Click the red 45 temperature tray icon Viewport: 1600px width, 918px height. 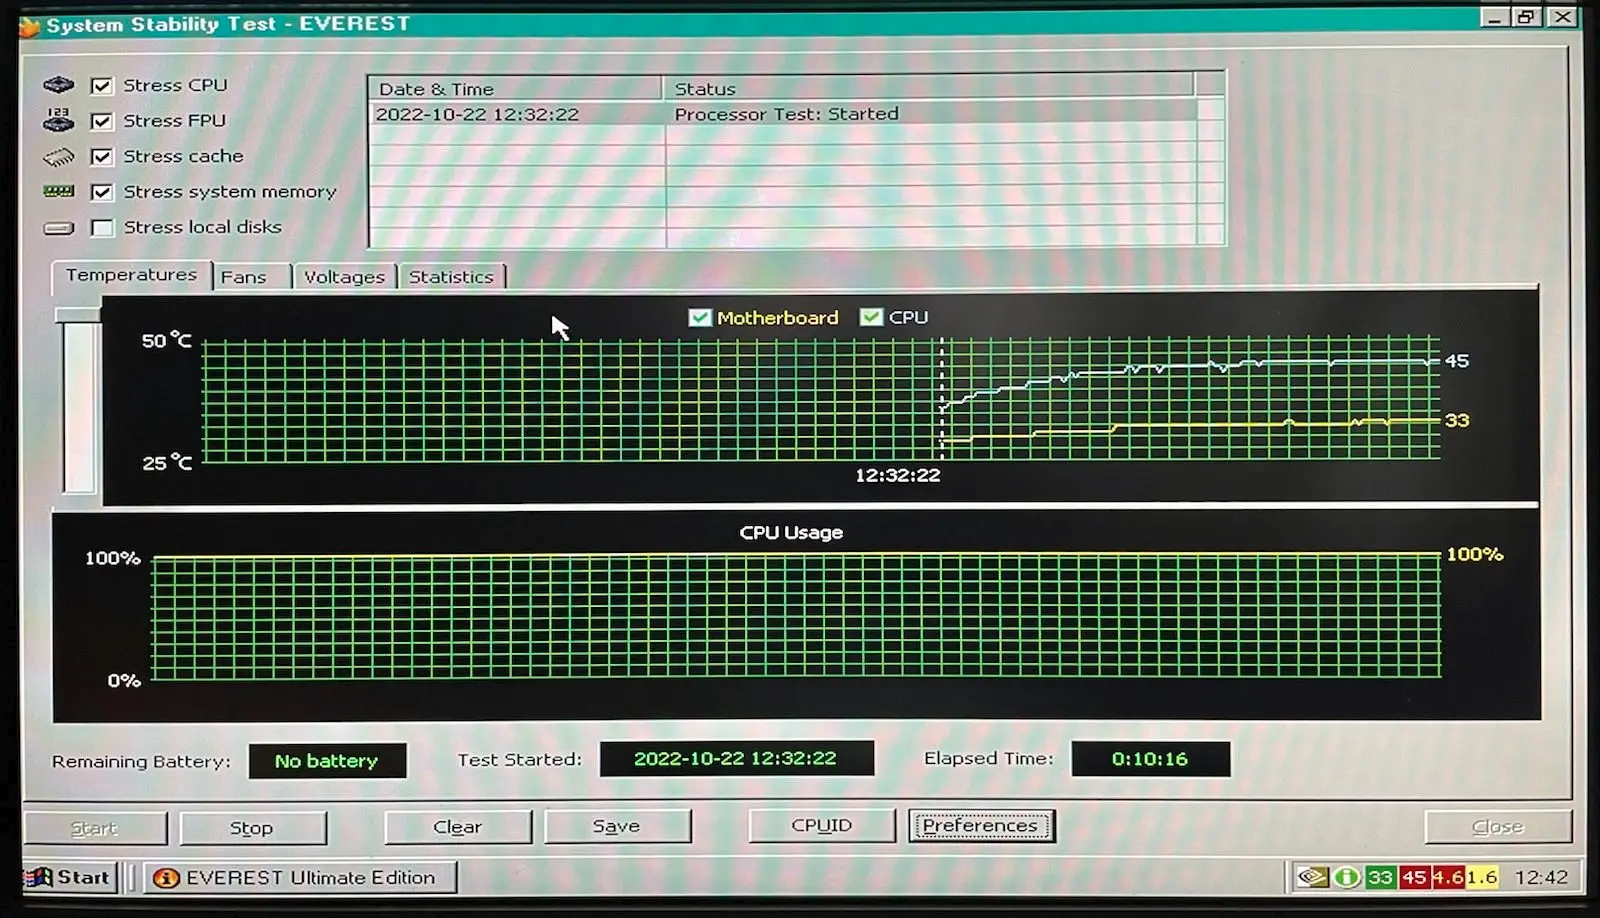pos(1413,877)
